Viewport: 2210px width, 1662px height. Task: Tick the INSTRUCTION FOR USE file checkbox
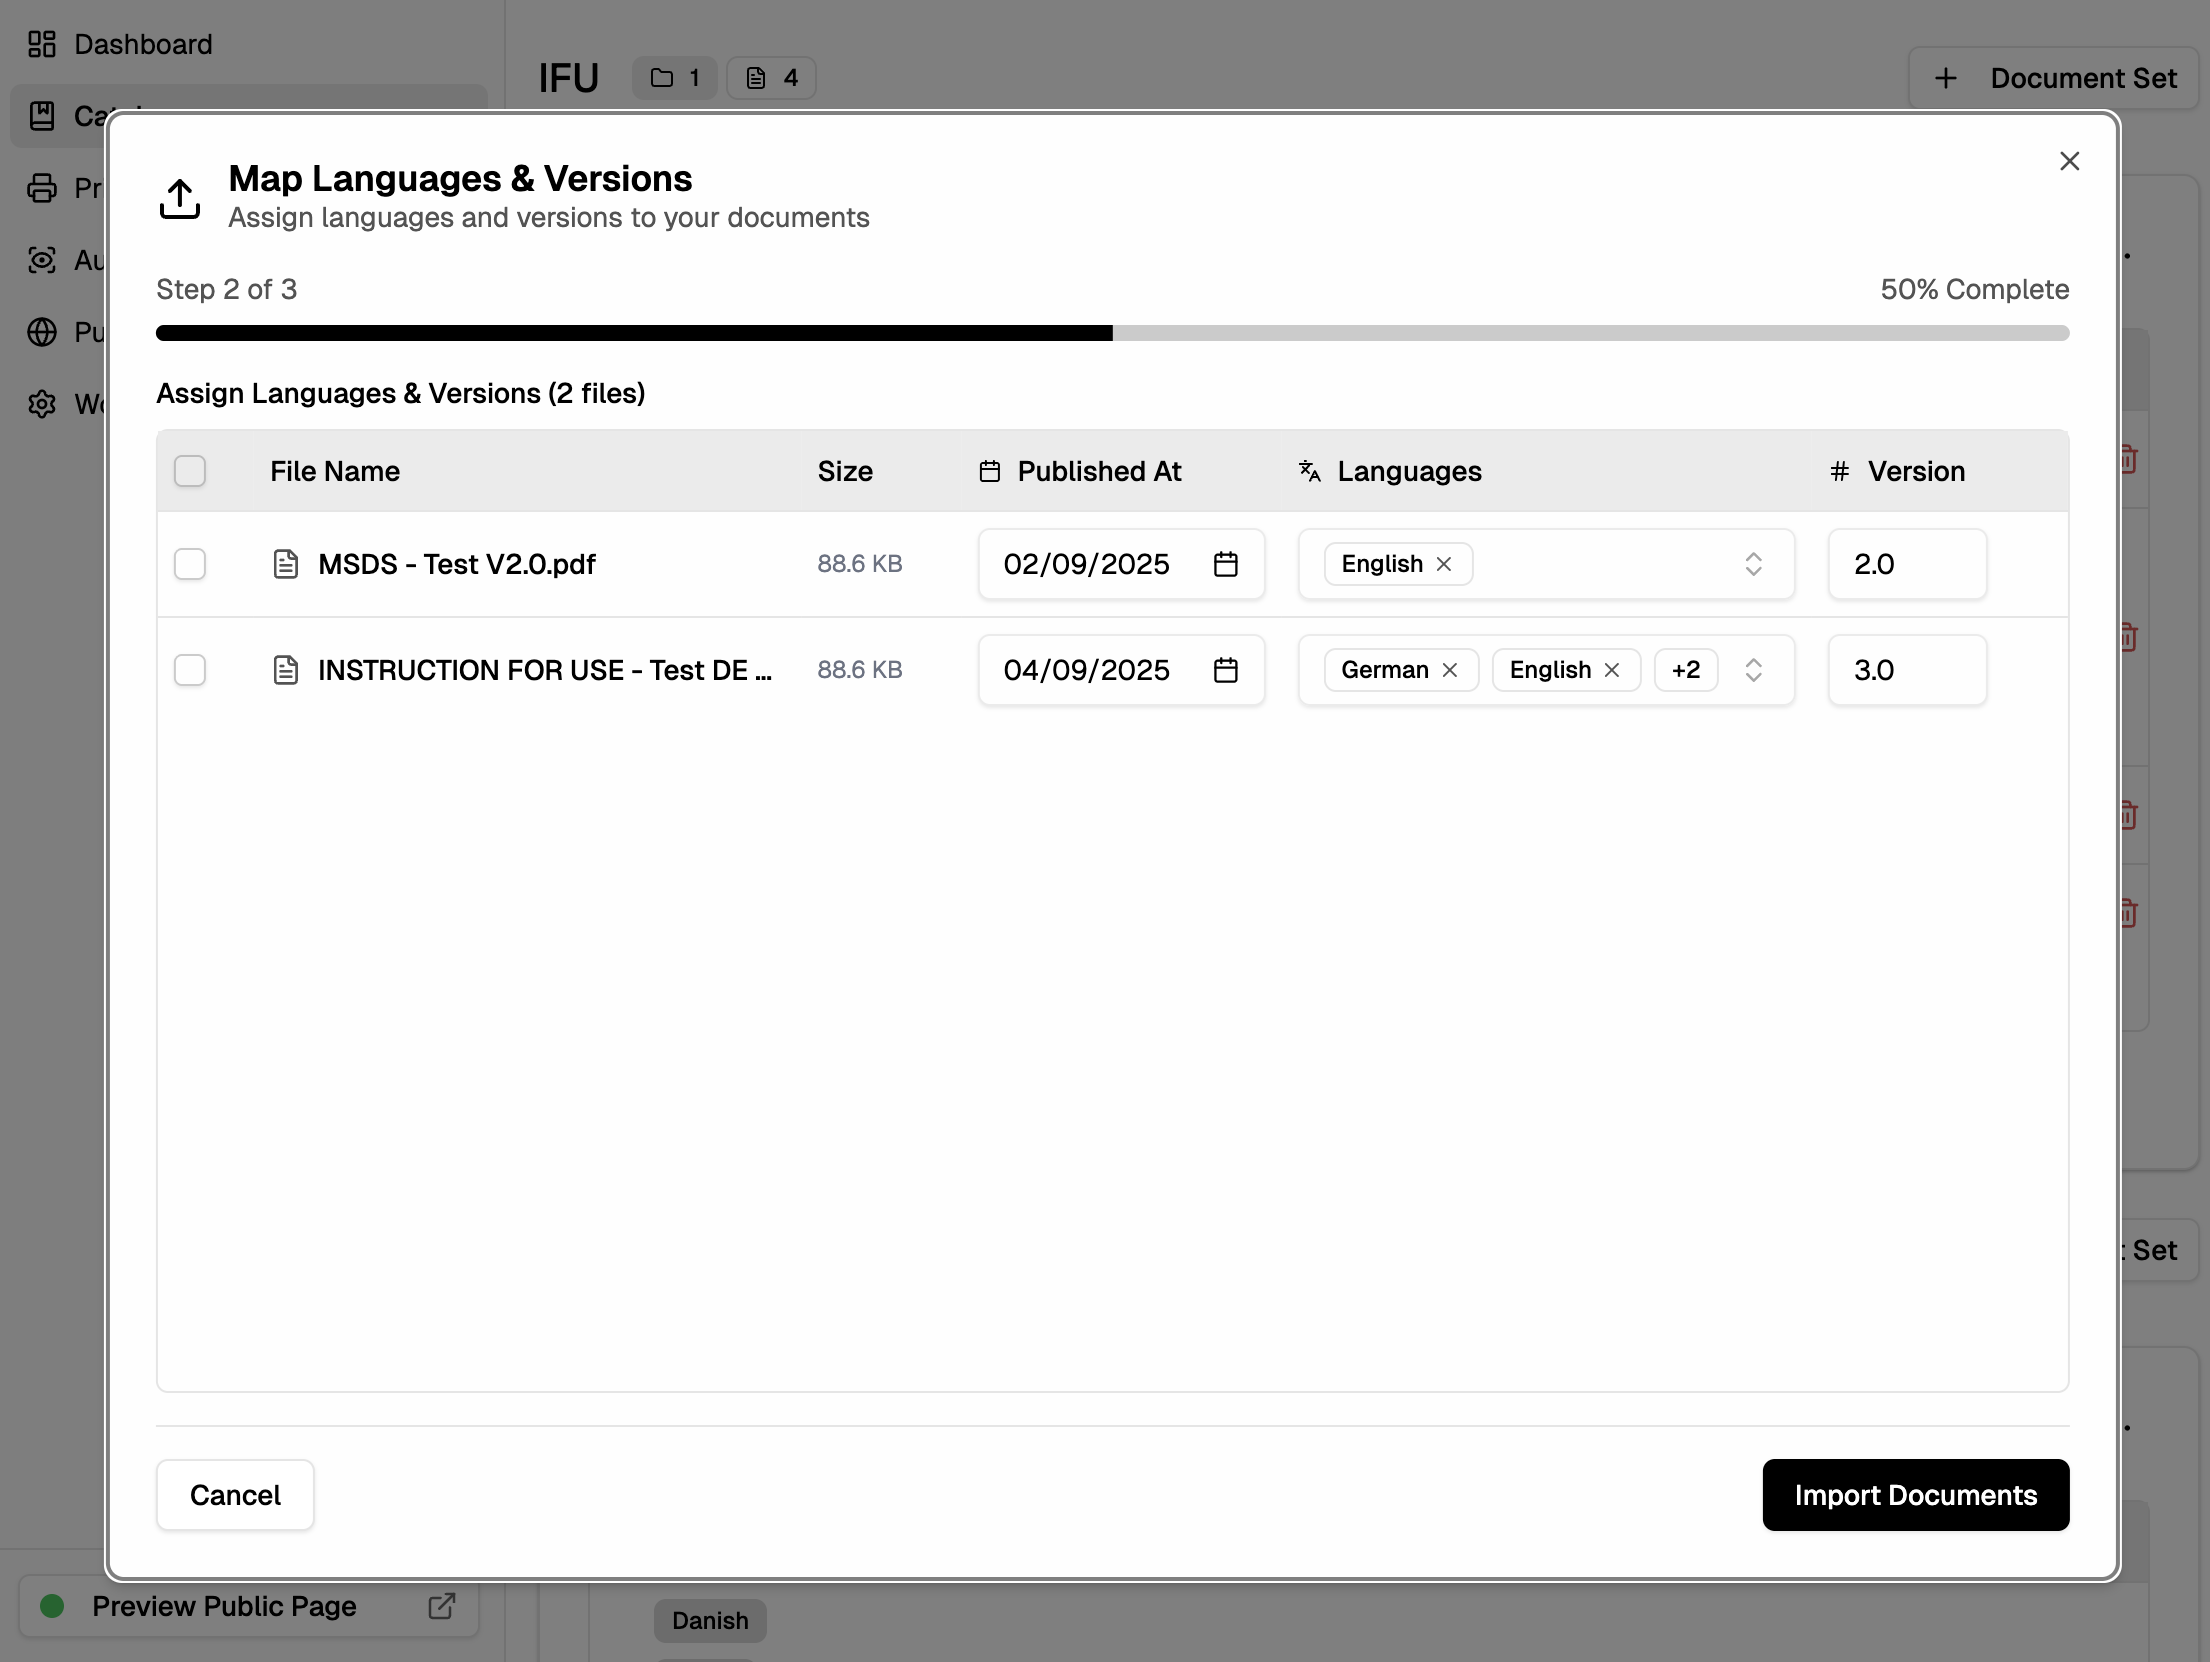pos(190,670)
